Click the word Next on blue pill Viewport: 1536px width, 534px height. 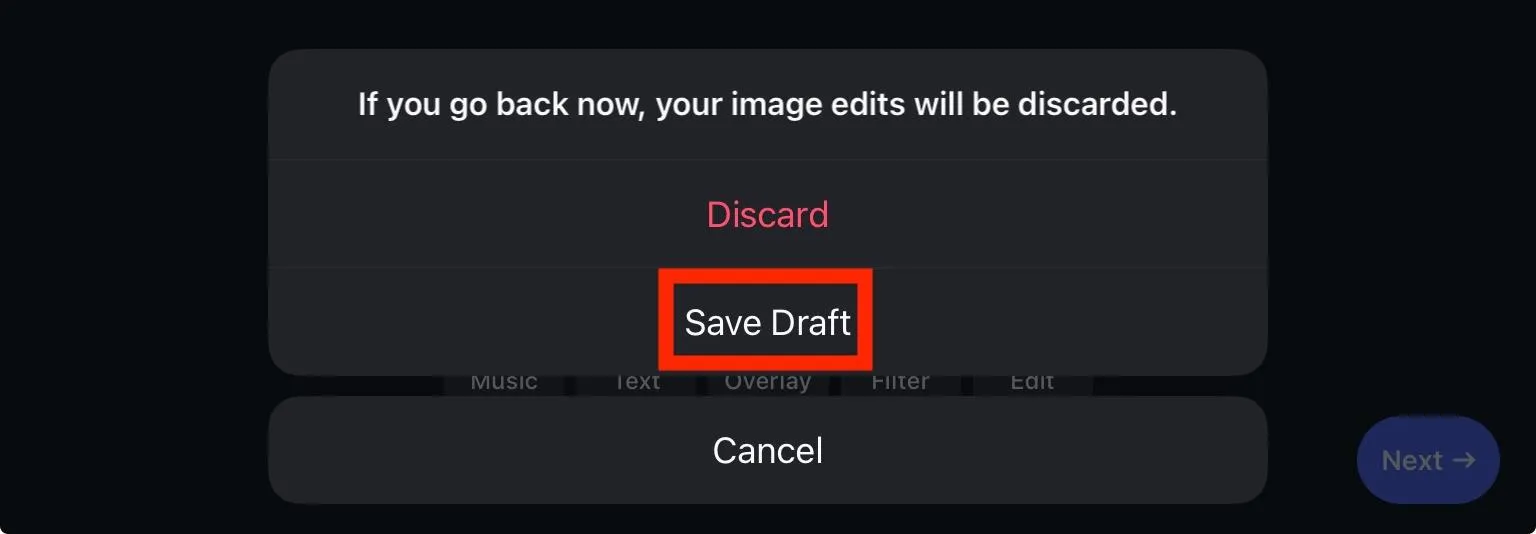(1412, 460)
